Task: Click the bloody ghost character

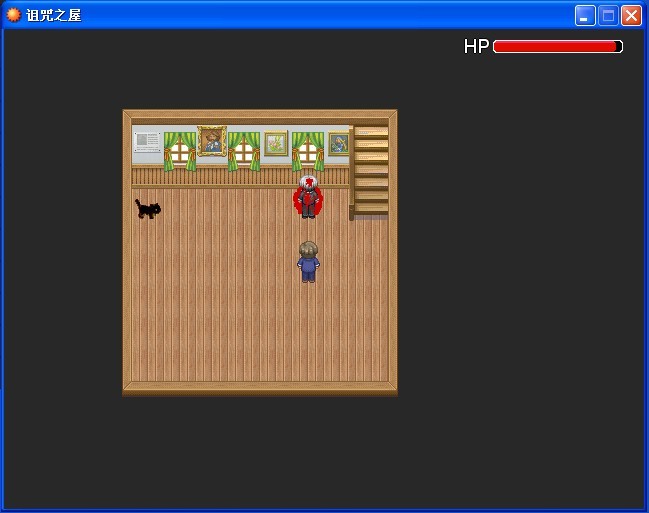Action: (308, 196)
